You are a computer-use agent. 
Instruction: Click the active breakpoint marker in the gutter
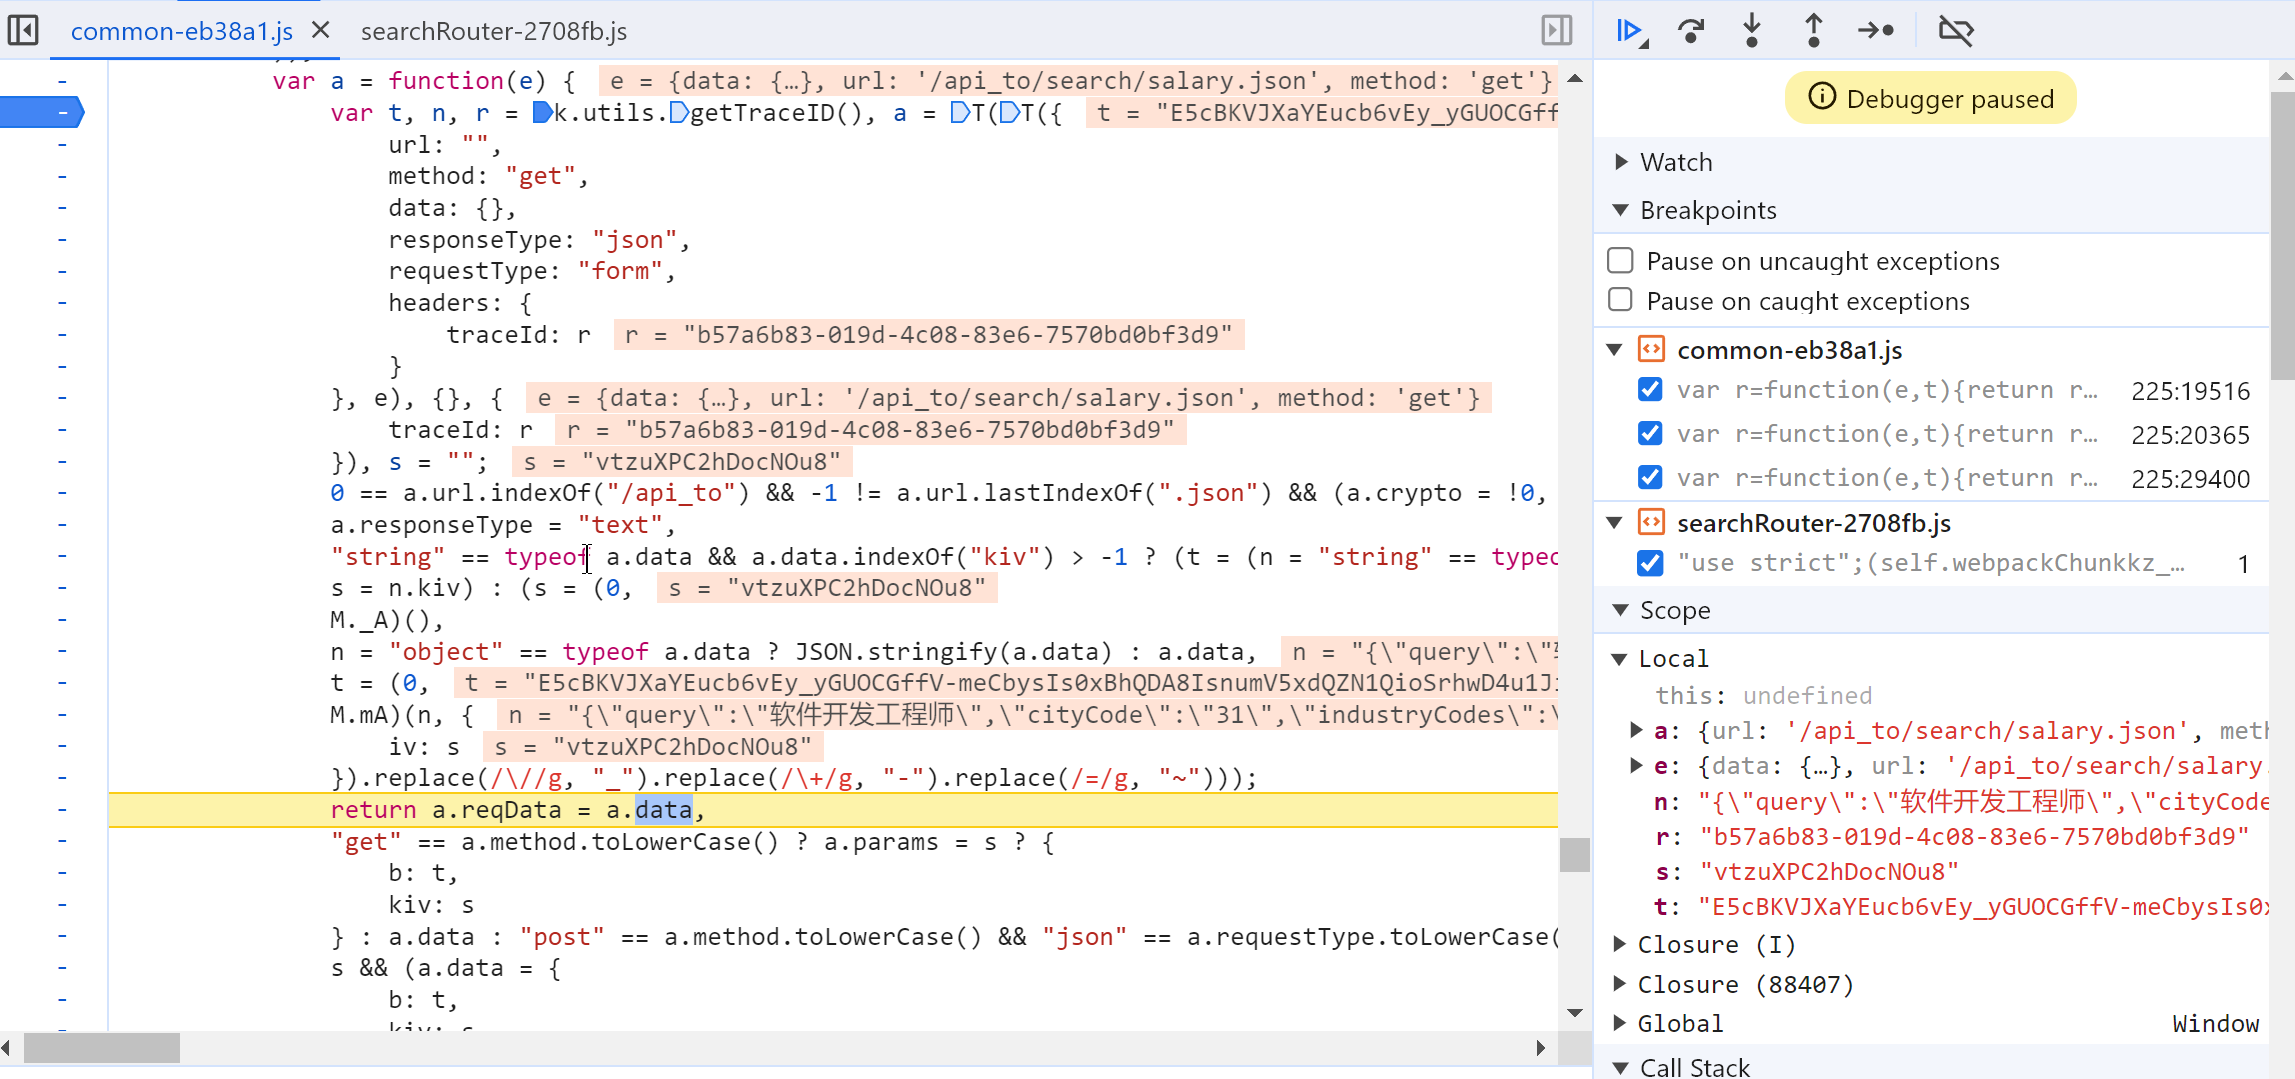pyautogui.click(x=42, y=112)
